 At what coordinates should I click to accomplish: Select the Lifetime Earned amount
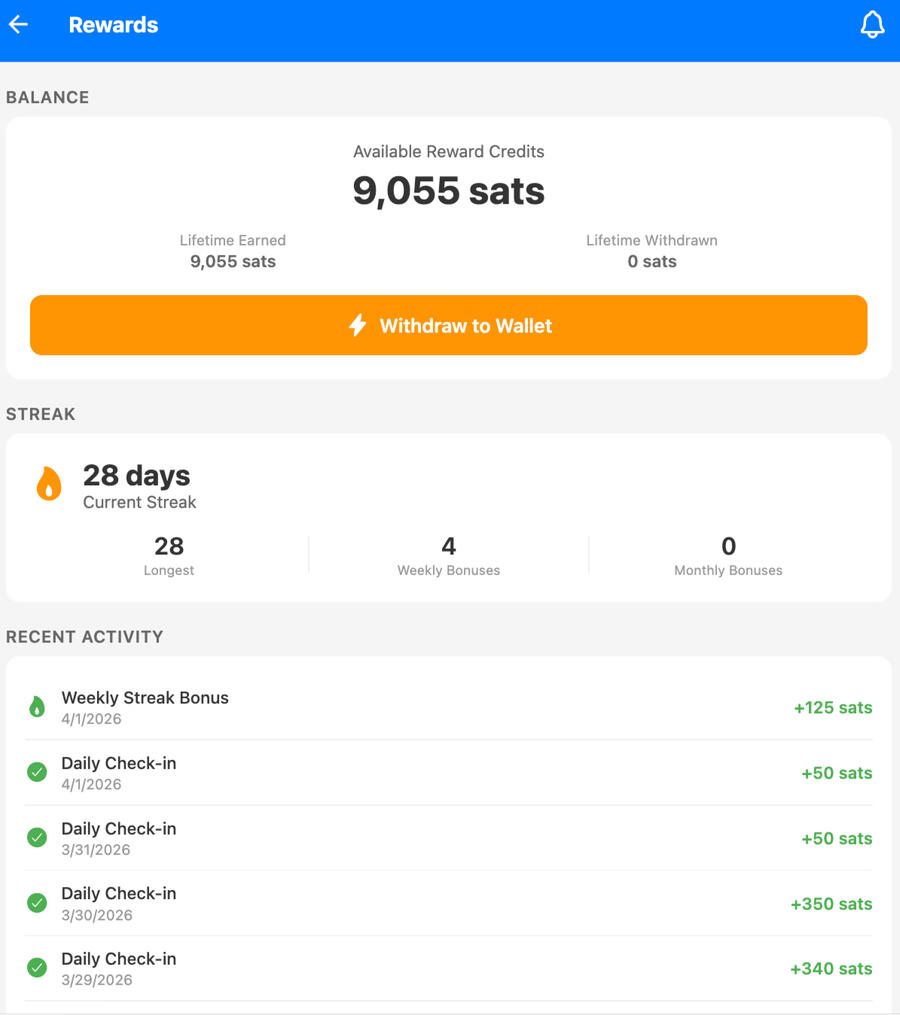pyautogui.click(x=233, y=262)
